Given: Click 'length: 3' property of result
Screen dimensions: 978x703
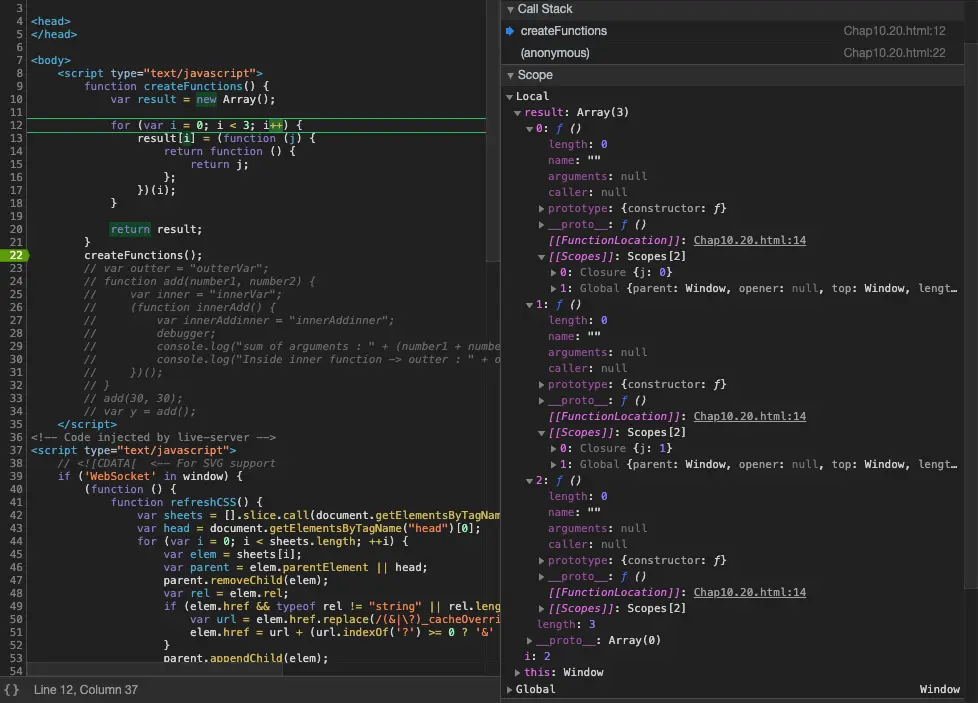Looking at the screenshot, I should pyautogui.click(x=566, y=624).
